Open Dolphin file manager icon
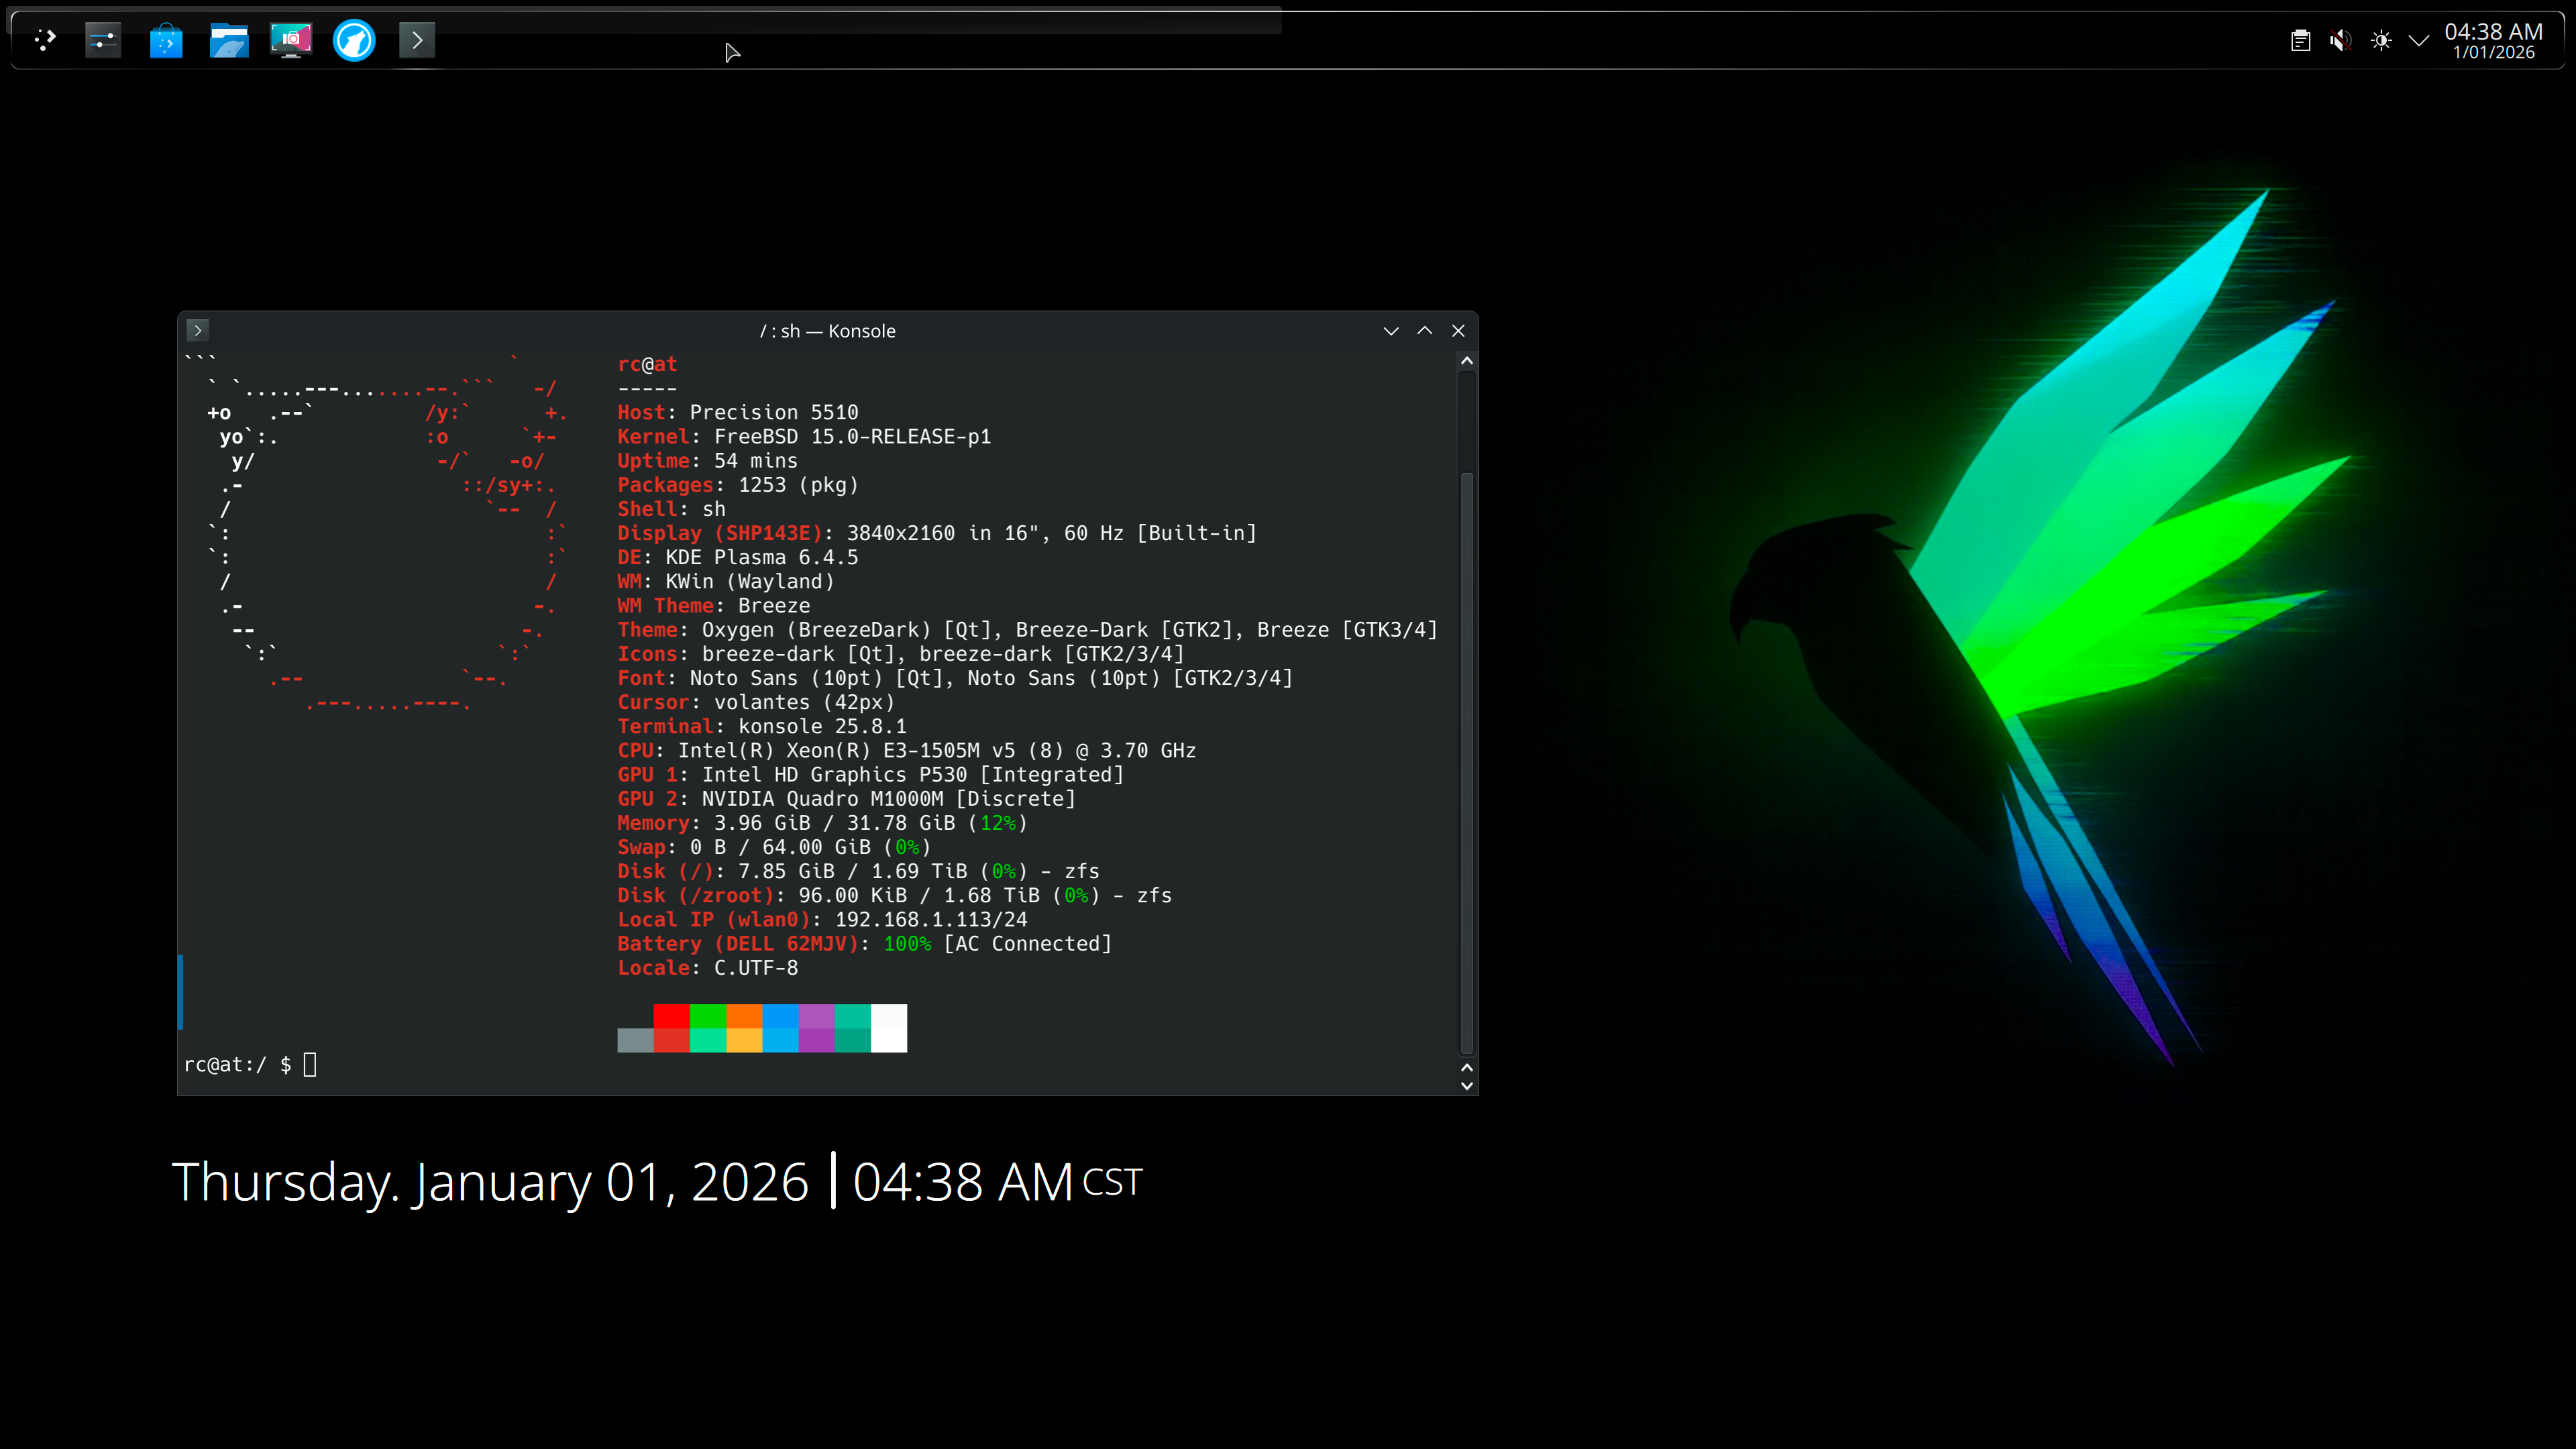The image size is (2576, 1449). (x=229, y=40)
